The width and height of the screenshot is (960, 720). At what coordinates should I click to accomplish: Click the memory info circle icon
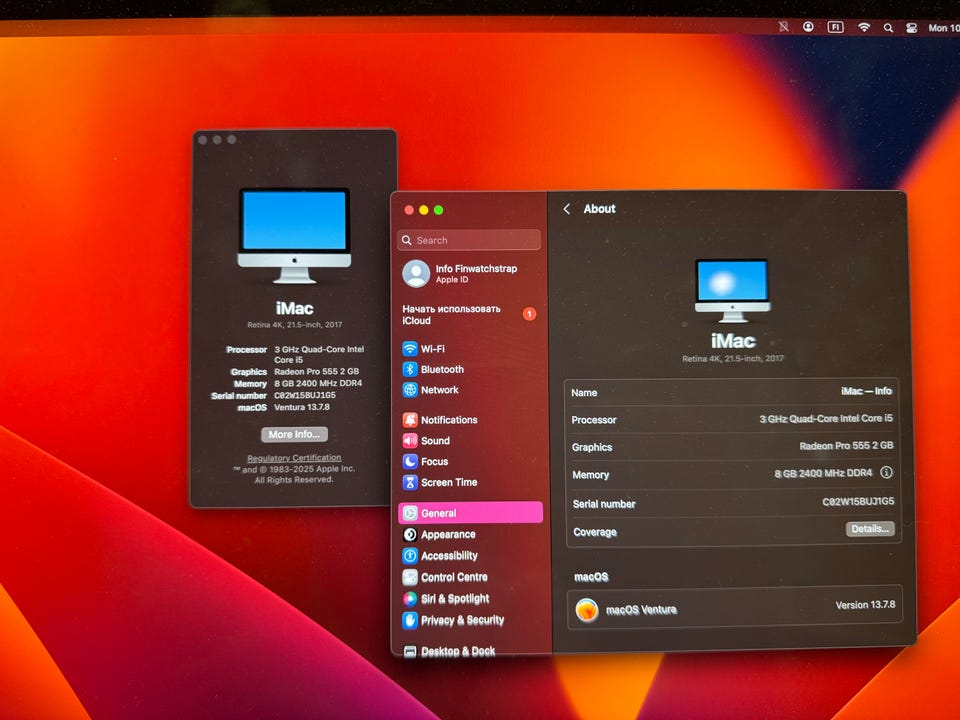click(x=887, y=472)
